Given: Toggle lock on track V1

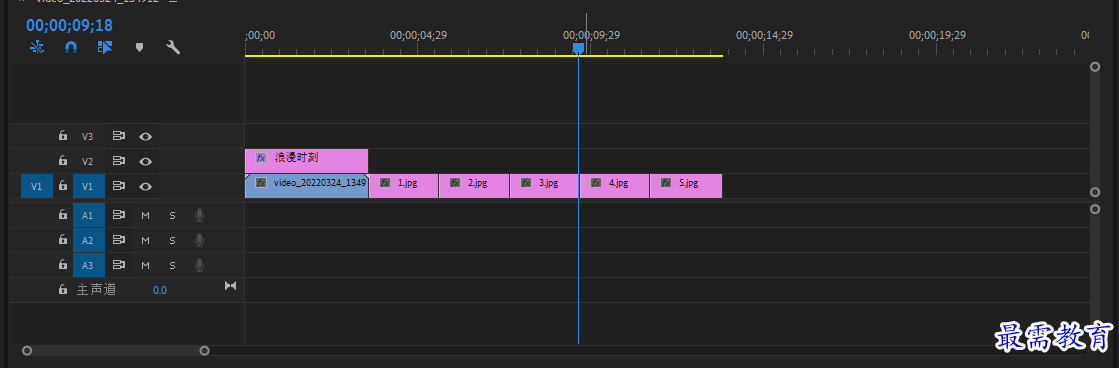Looking at the screenshot, I should [x=63, y=186].
